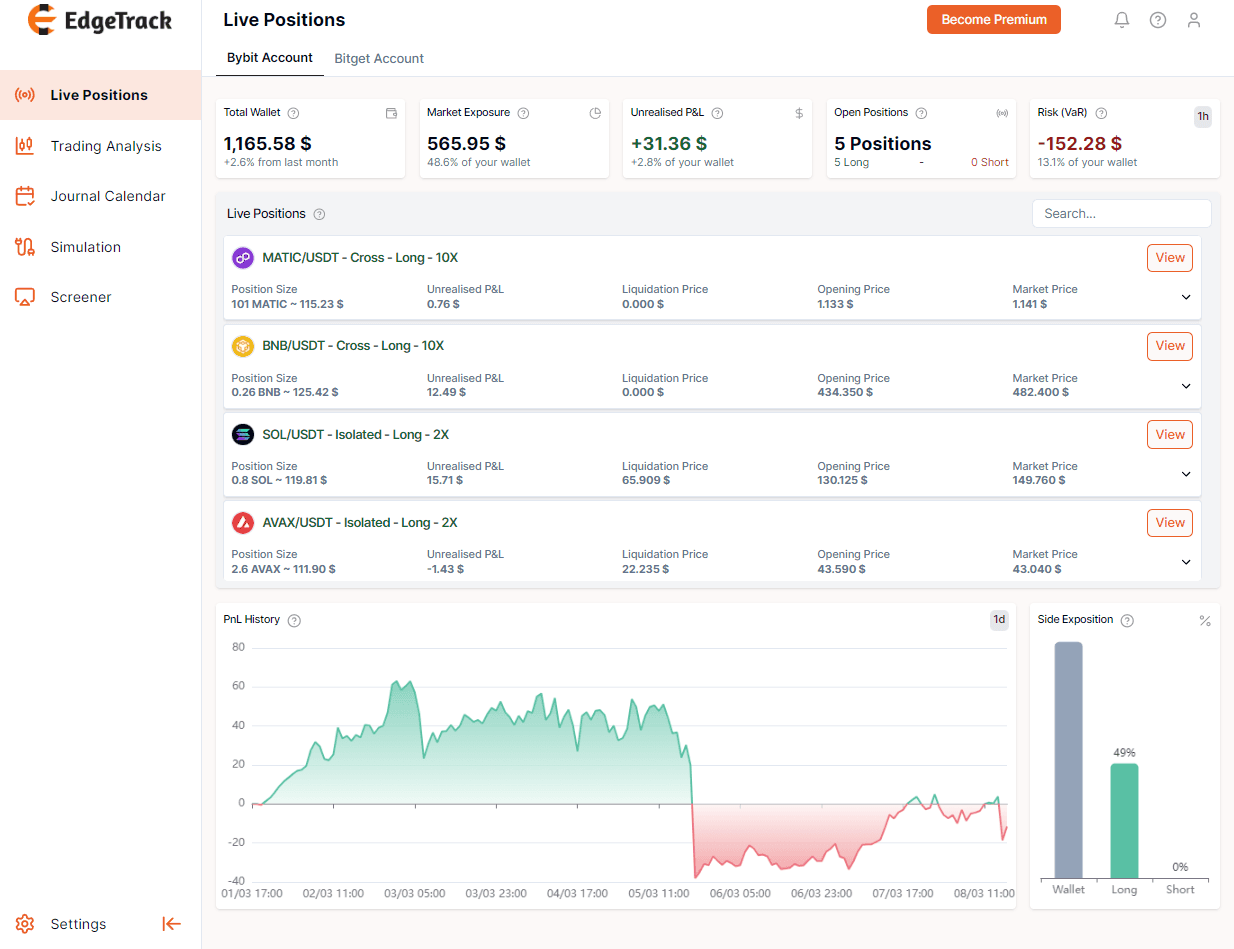Expand the AVAX/USDT position chevron
This screenshot has height=949, width=1234.
tap(1186, 562)
